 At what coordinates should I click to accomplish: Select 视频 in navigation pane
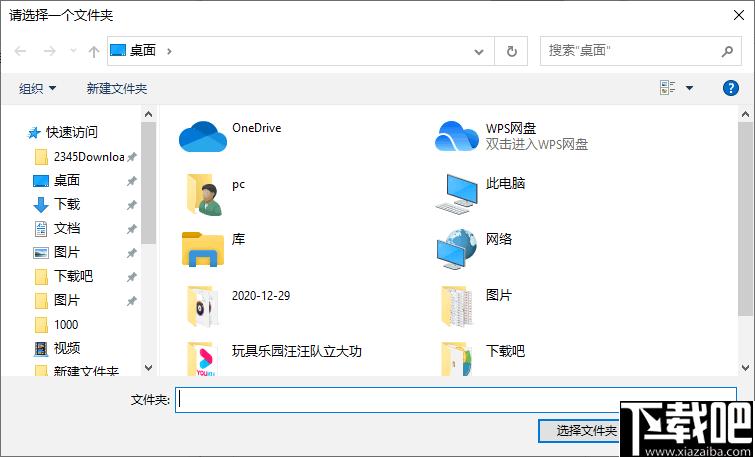coord(57,348)
